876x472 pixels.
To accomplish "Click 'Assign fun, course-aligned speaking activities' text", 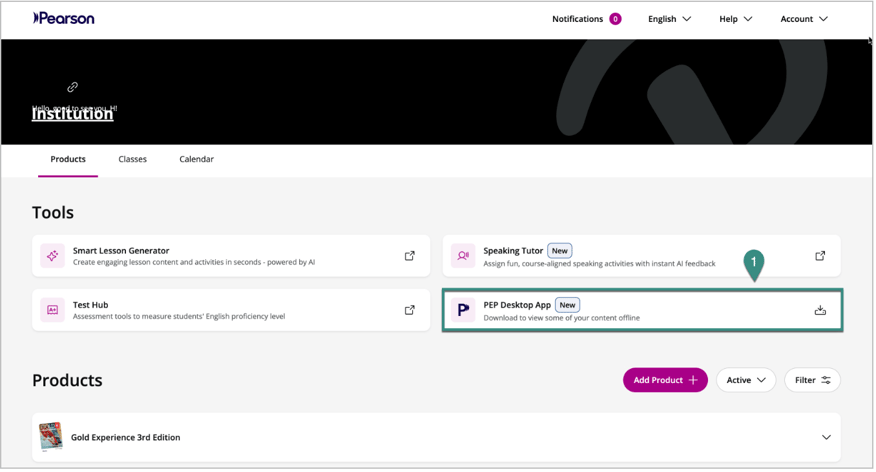I will [599, 264].
